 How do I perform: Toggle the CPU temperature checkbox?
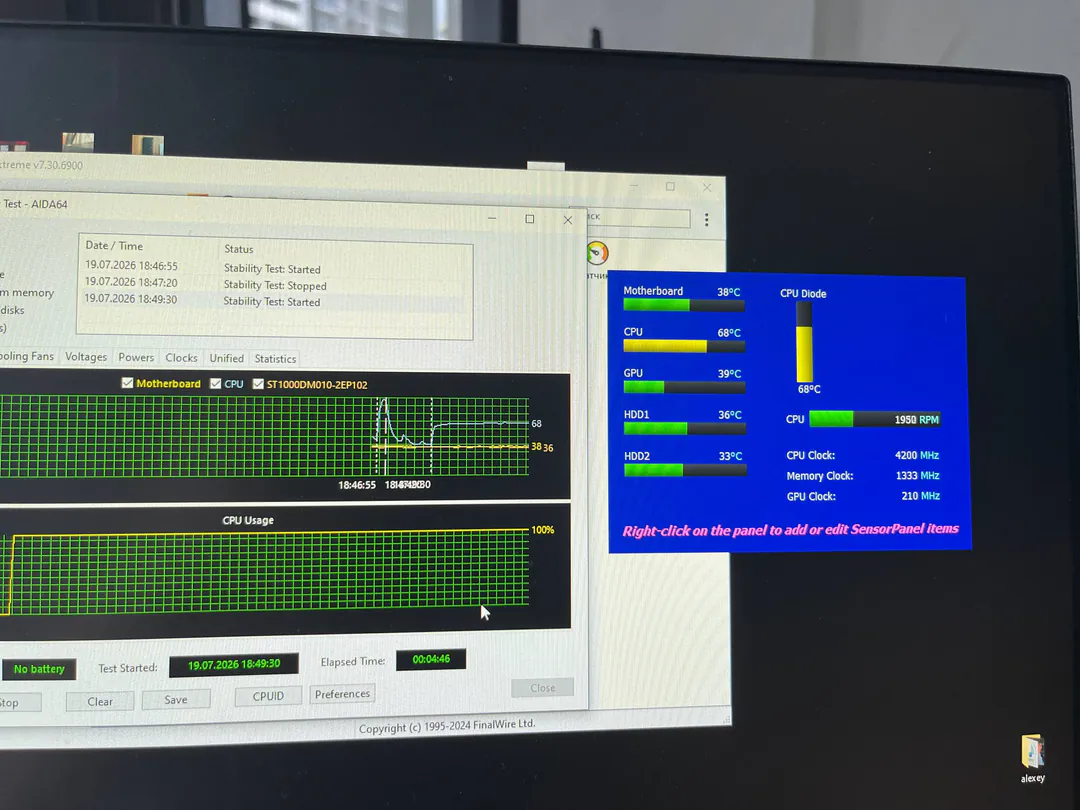click(216, 384)
